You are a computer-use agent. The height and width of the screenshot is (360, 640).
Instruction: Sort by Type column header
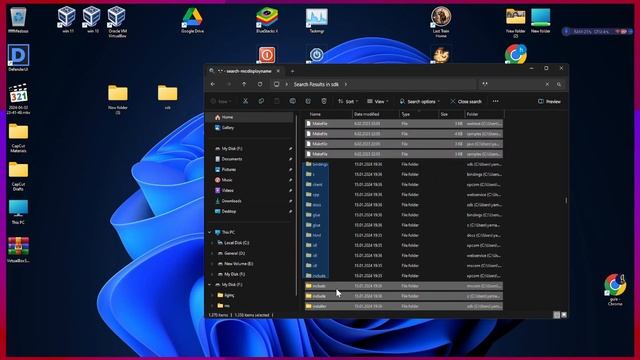[418, 114]
